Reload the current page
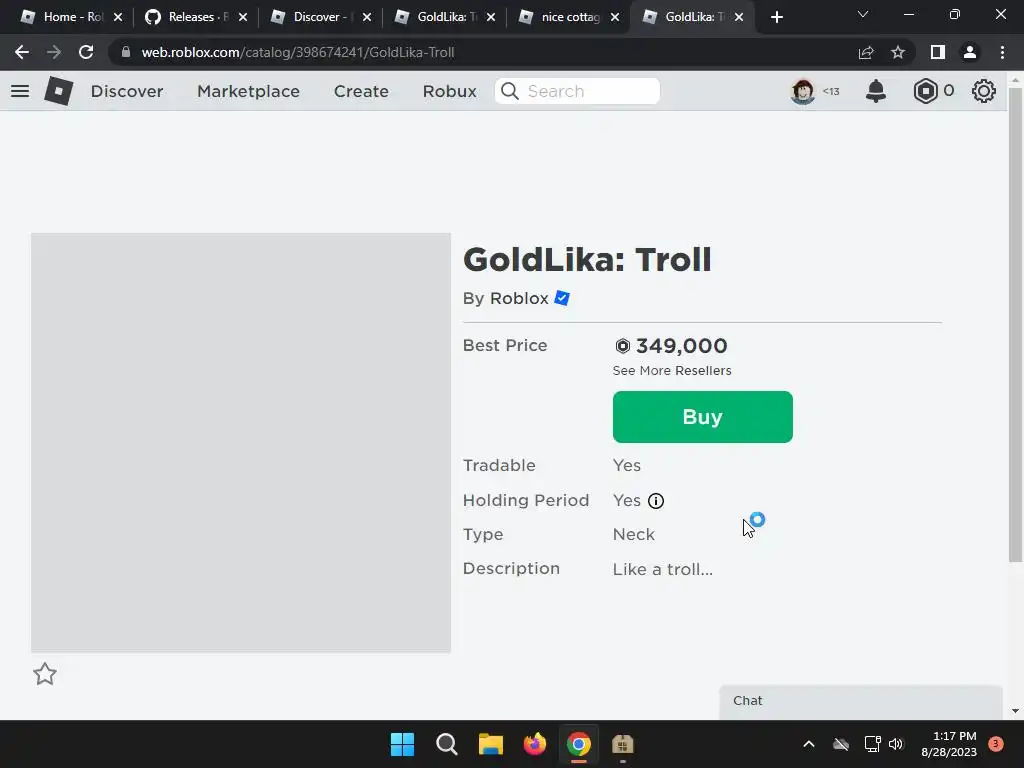Image resolution: width=1024 pixels, height=768 pixels. [x=86, y=52]
